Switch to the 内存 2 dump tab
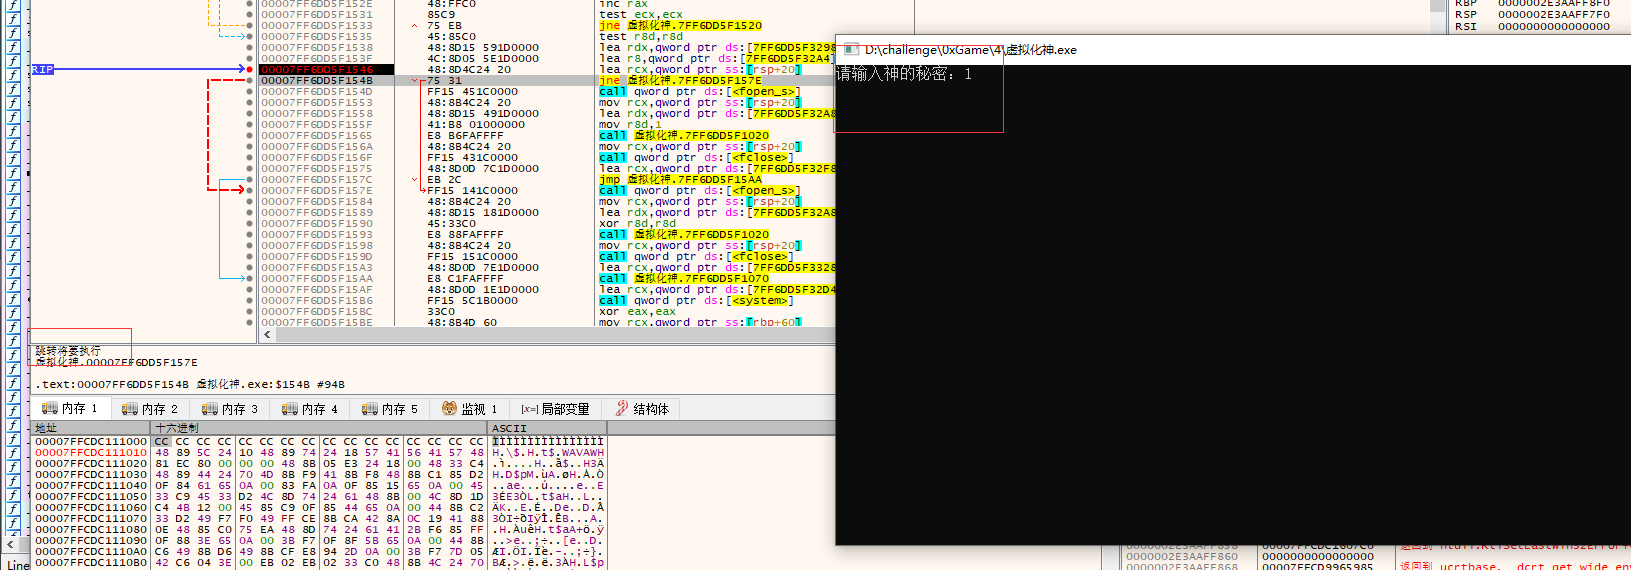The width and height of the screenshot is (1631, 570). [149, 409]
